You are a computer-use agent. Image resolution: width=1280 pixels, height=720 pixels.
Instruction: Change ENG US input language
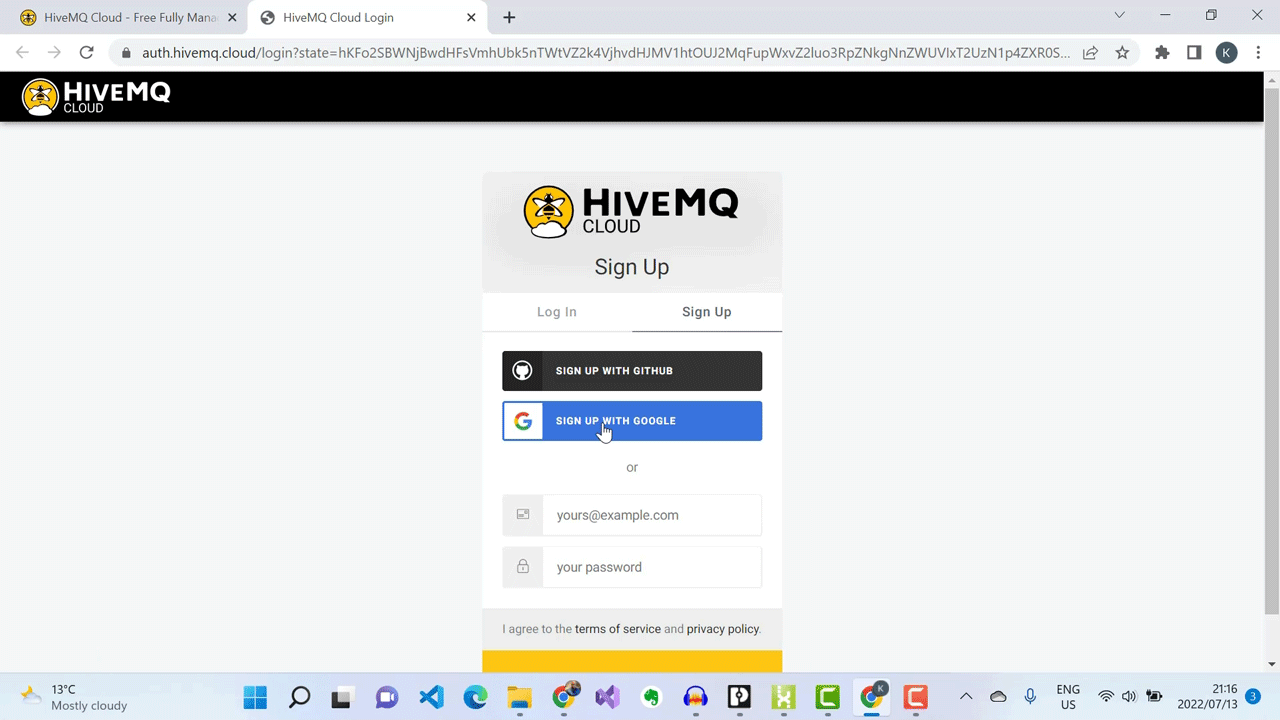(1068, 697)
